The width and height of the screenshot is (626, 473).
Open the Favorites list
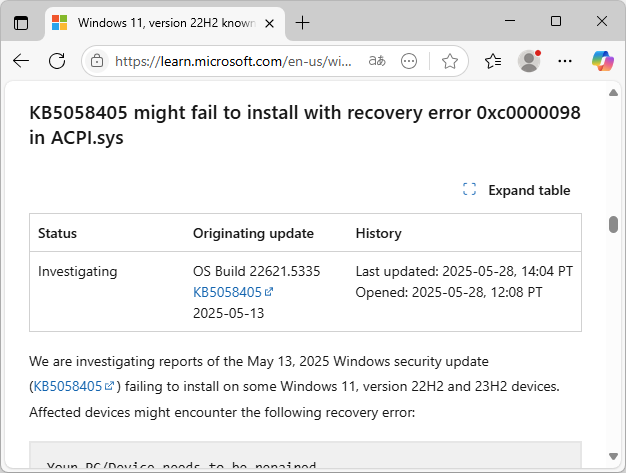pyautogui.click(x=492, y=61)
